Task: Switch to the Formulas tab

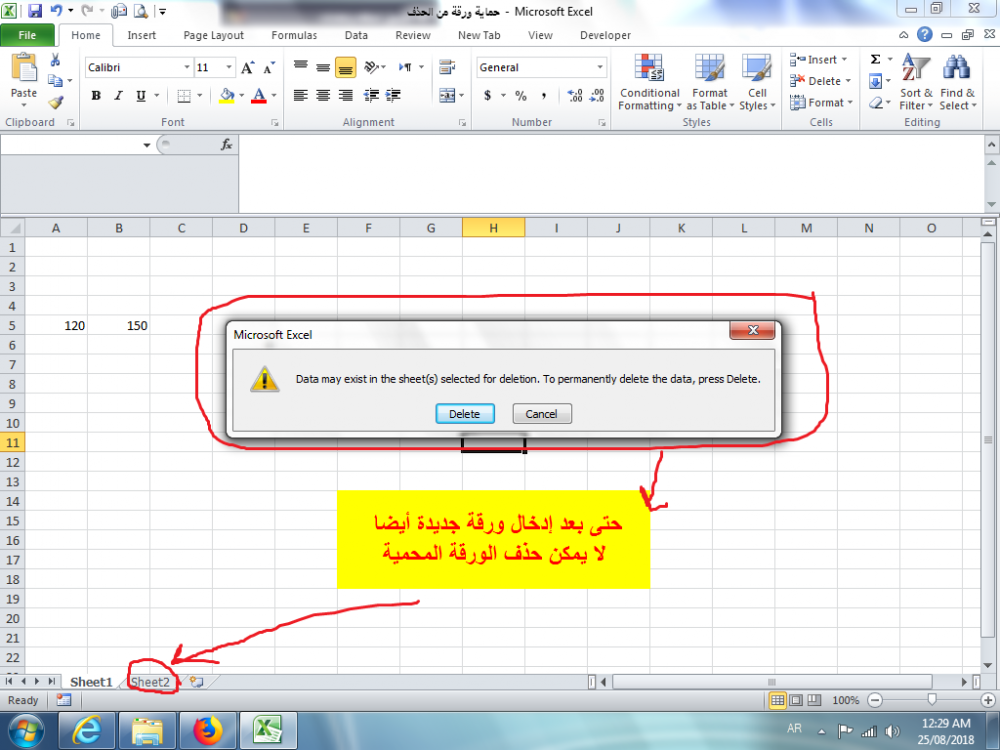Action: [294, 35]
